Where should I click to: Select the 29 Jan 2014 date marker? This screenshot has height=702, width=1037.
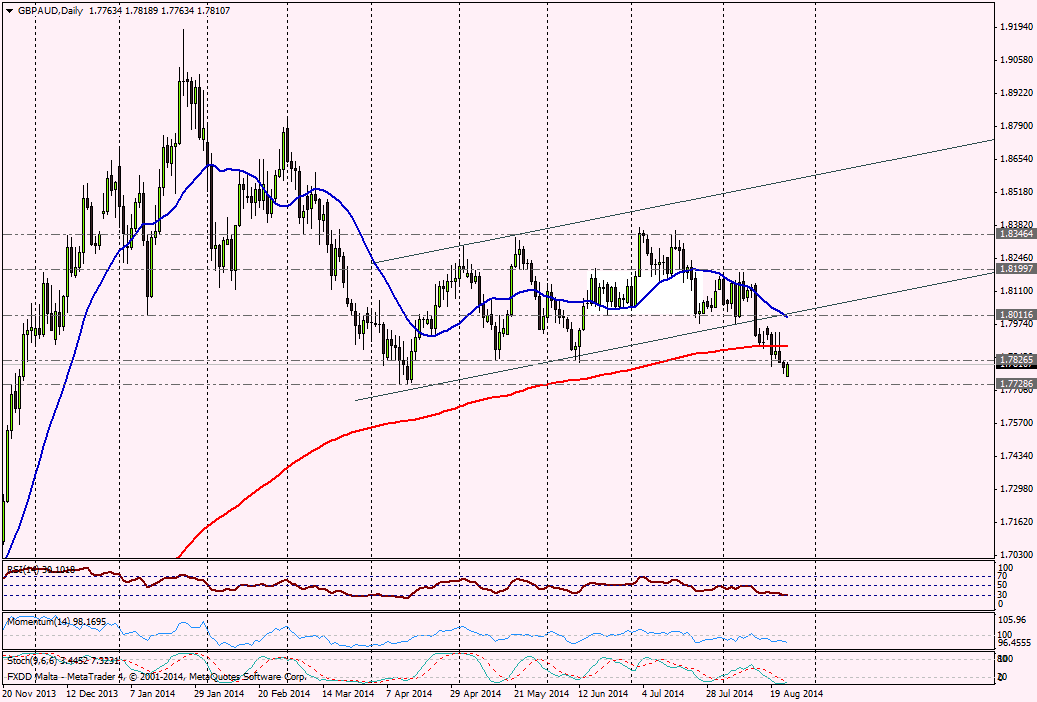217,692
